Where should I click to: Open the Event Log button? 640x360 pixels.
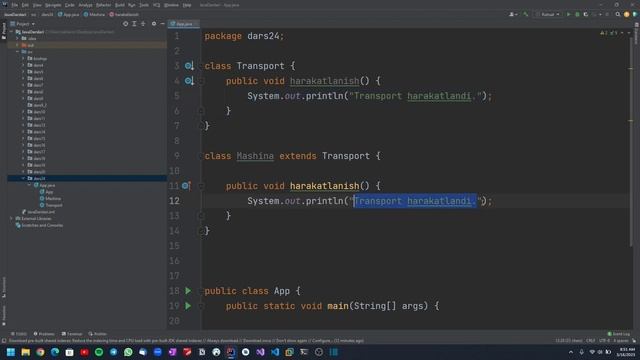619,334
